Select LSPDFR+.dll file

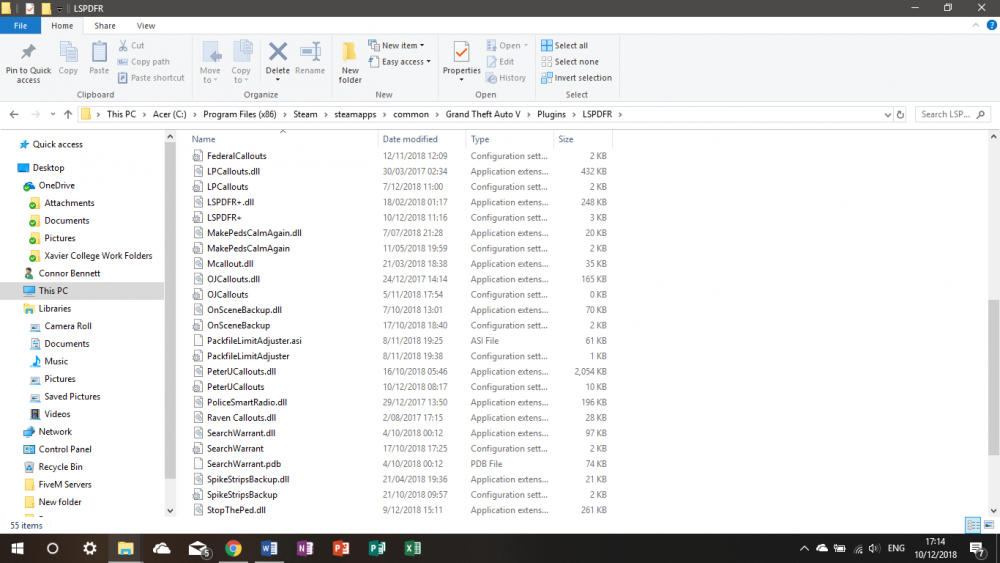coord(230,202)
